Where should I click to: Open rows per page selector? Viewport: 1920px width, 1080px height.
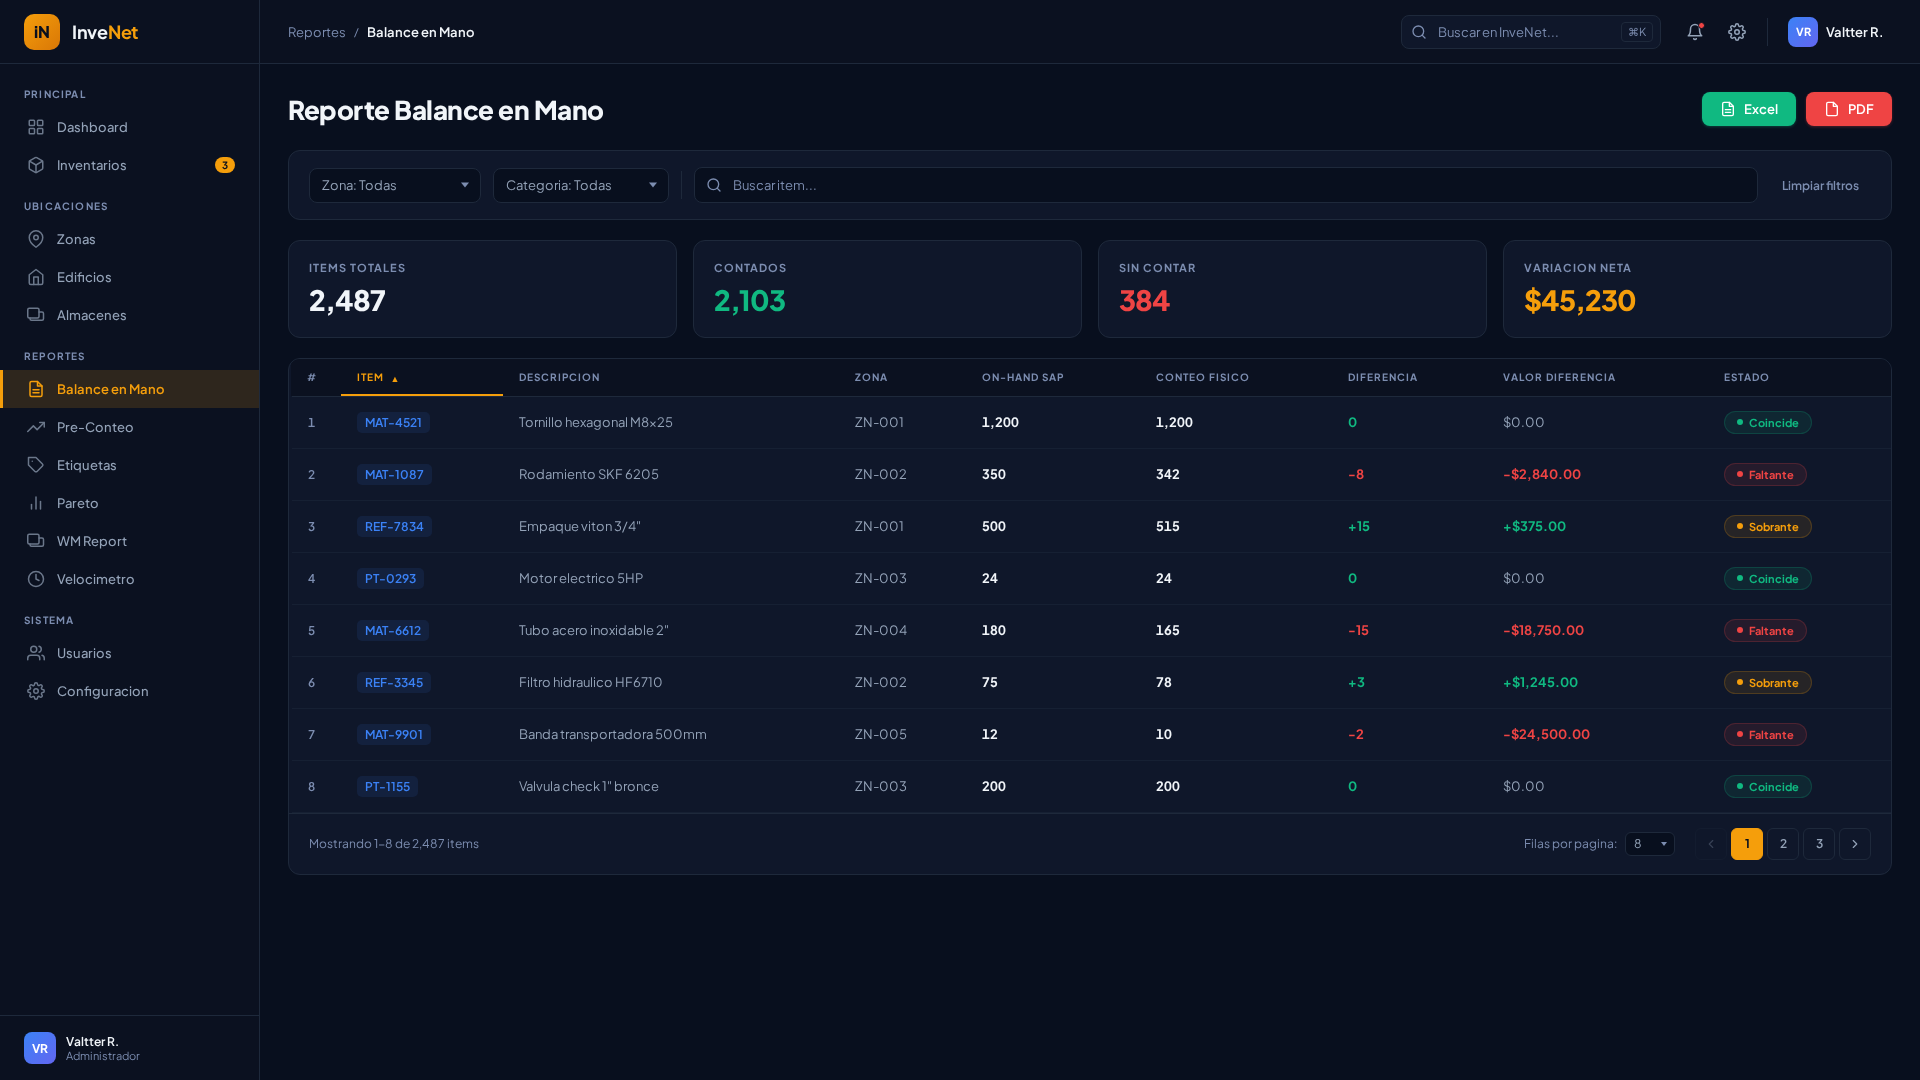click(x=1649, y=844)
